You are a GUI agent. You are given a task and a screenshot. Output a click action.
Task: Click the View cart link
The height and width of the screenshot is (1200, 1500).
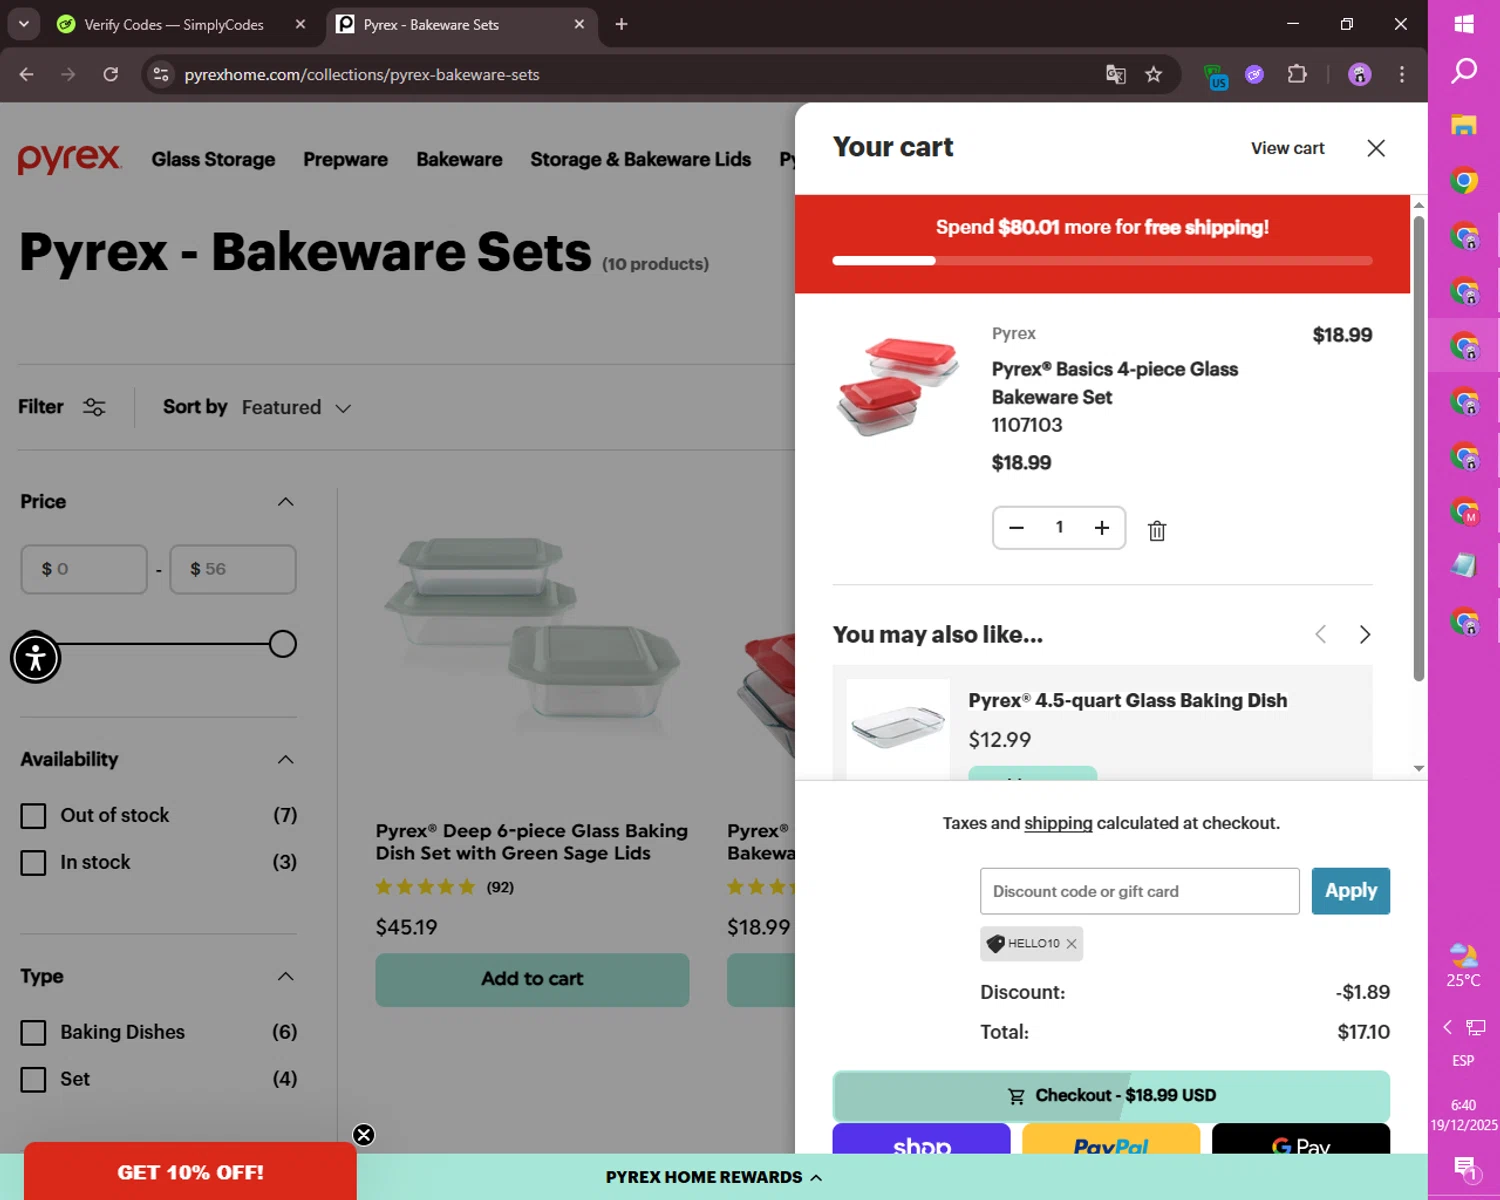[x=1287, y=148]
